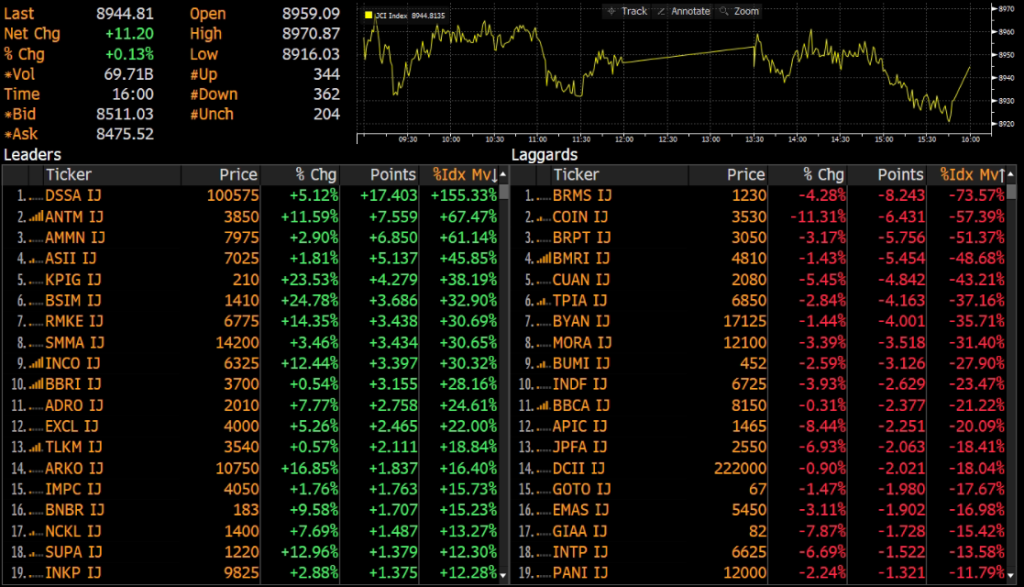The width and height of the screenshot is (1024, 587).
Task: Click the volume bars icon beside ANTM IJ
Action: (33, 216)
